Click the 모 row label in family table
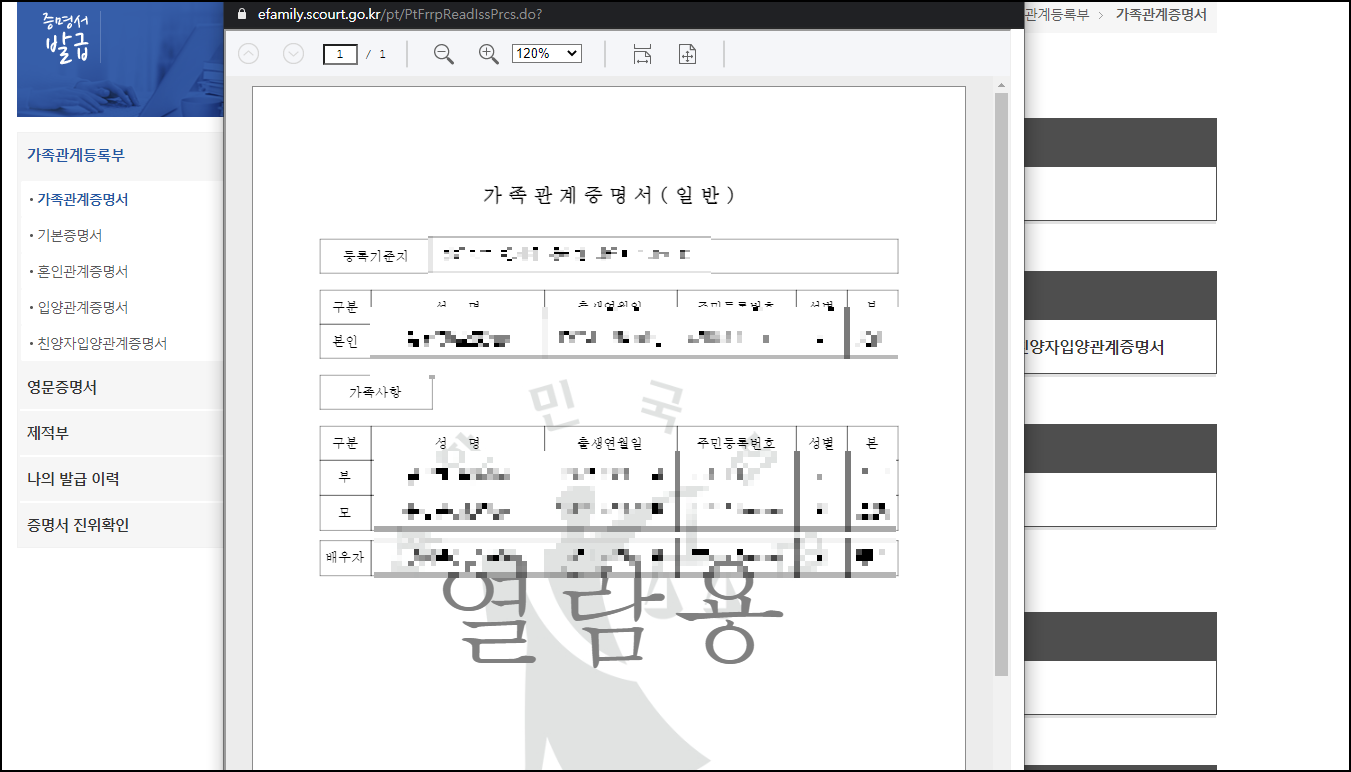1351x772 pixels. 345,511
